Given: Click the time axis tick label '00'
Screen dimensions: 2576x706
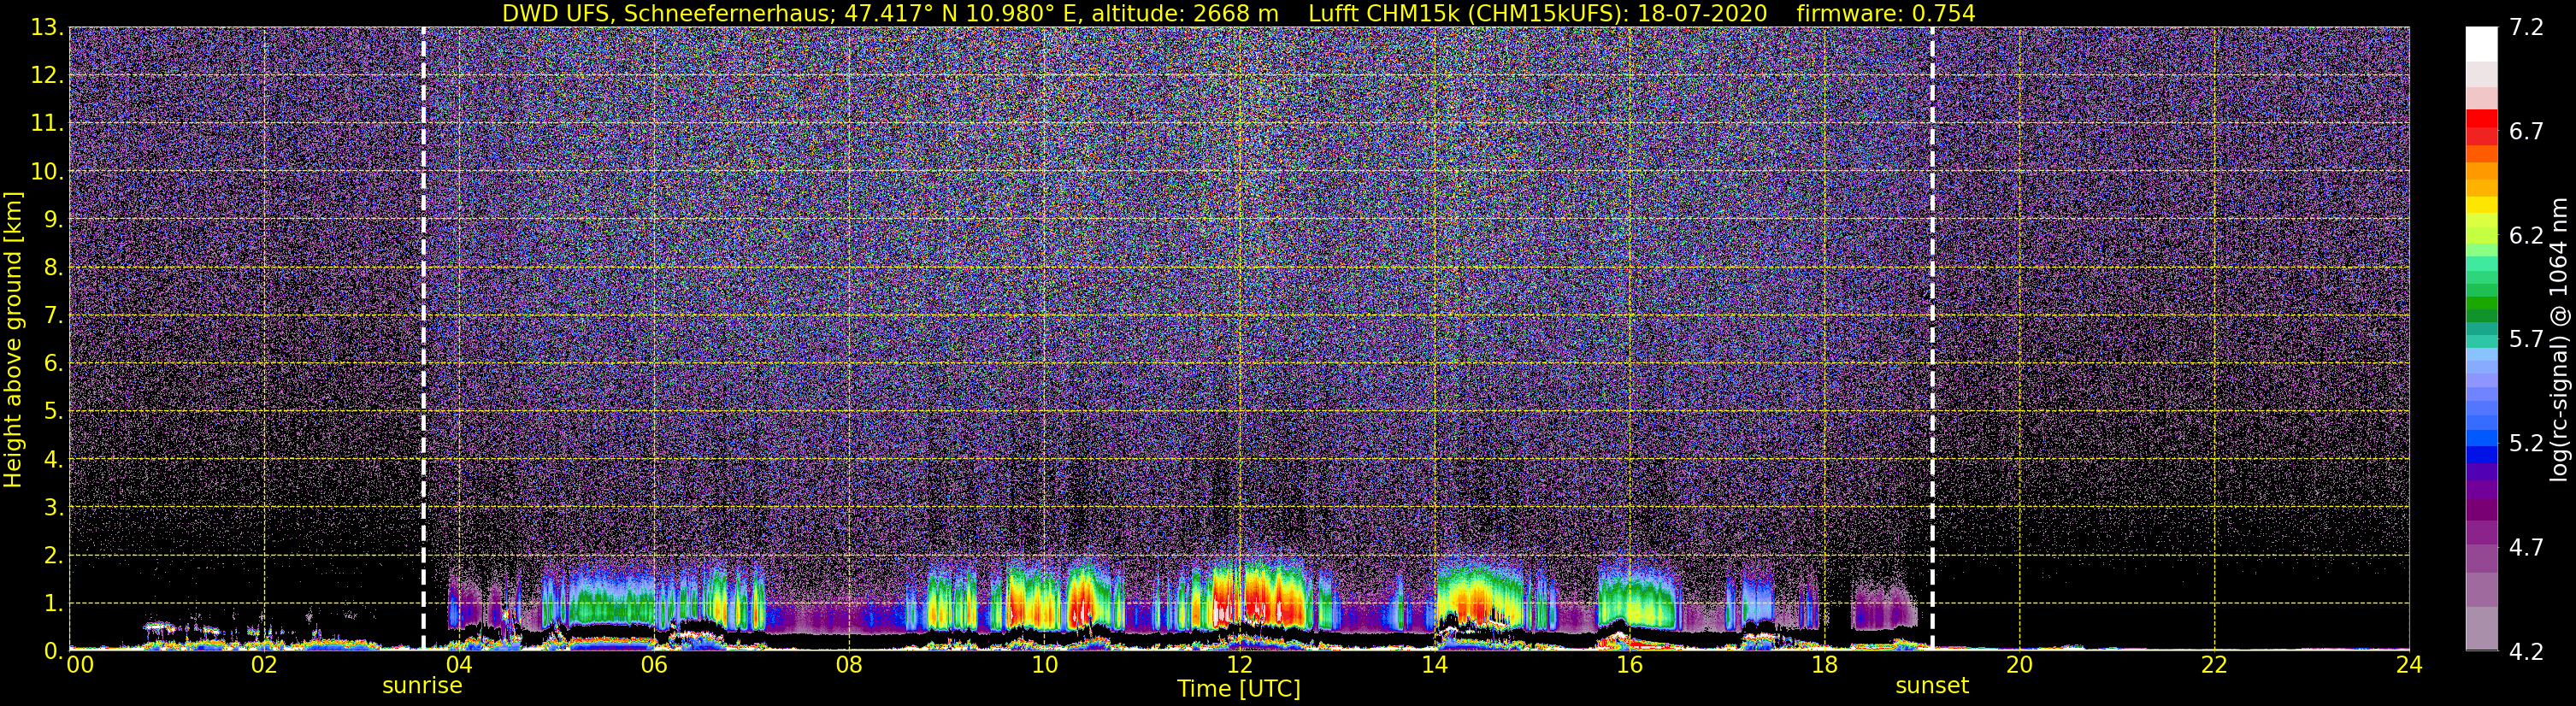Looking at the screenshot, I should 80,666.
